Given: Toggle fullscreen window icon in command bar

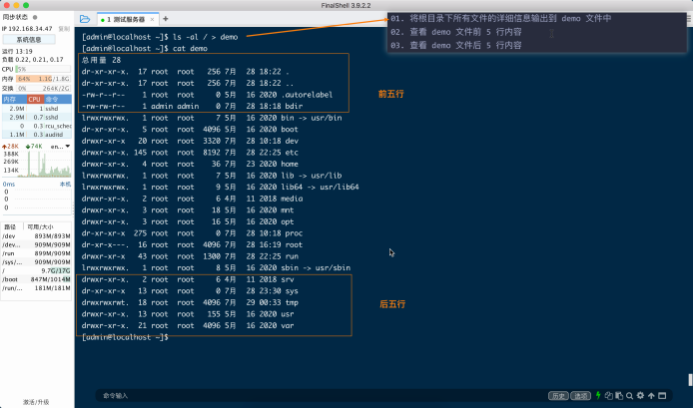Looking at the screenshot, I should 662,396.
